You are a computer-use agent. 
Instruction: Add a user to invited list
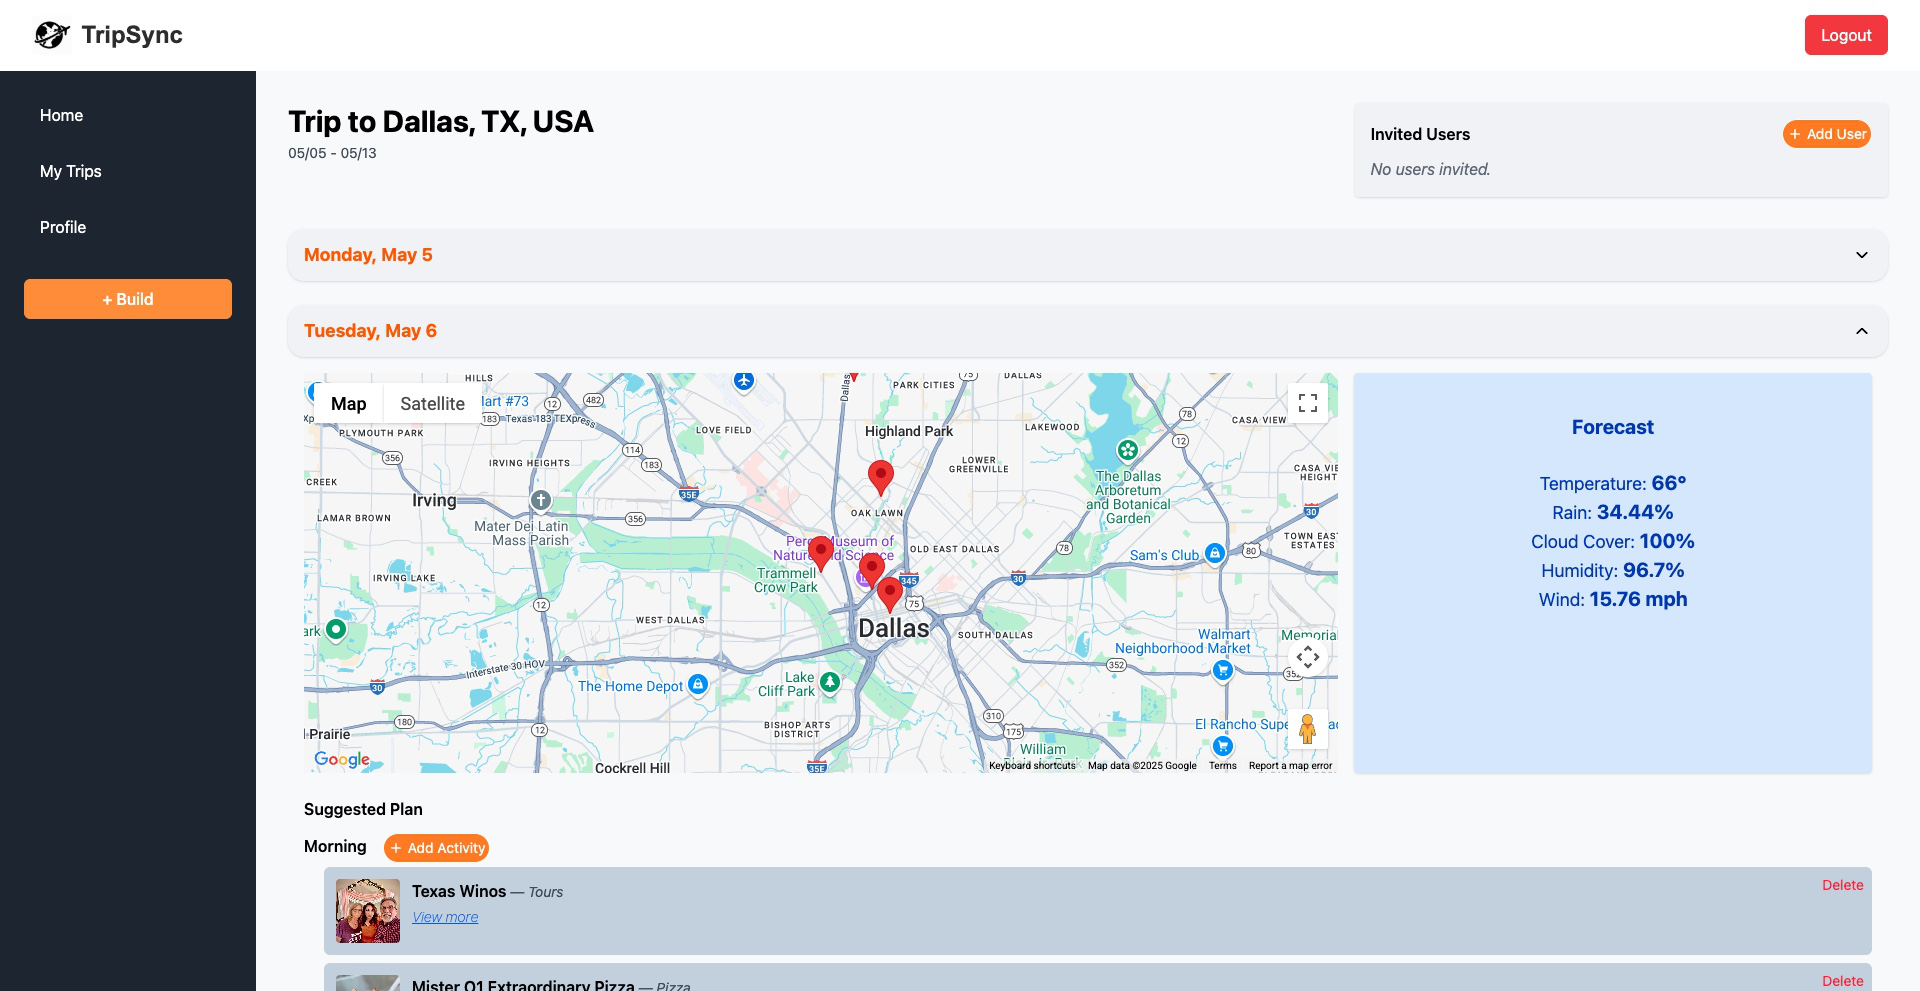click(x=1827, y=134)
